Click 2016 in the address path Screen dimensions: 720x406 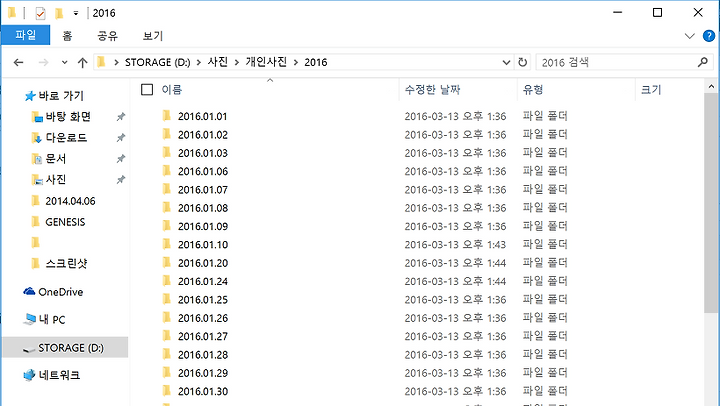pyautogui.click(x=316, y=62)
